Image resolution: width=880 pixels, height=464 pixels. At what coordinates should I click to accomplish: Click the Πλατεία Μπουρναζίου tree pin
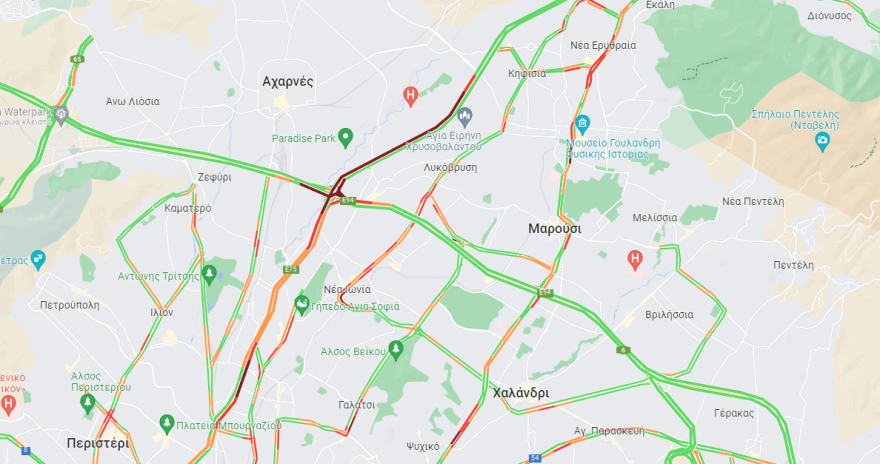pos(166,424)
